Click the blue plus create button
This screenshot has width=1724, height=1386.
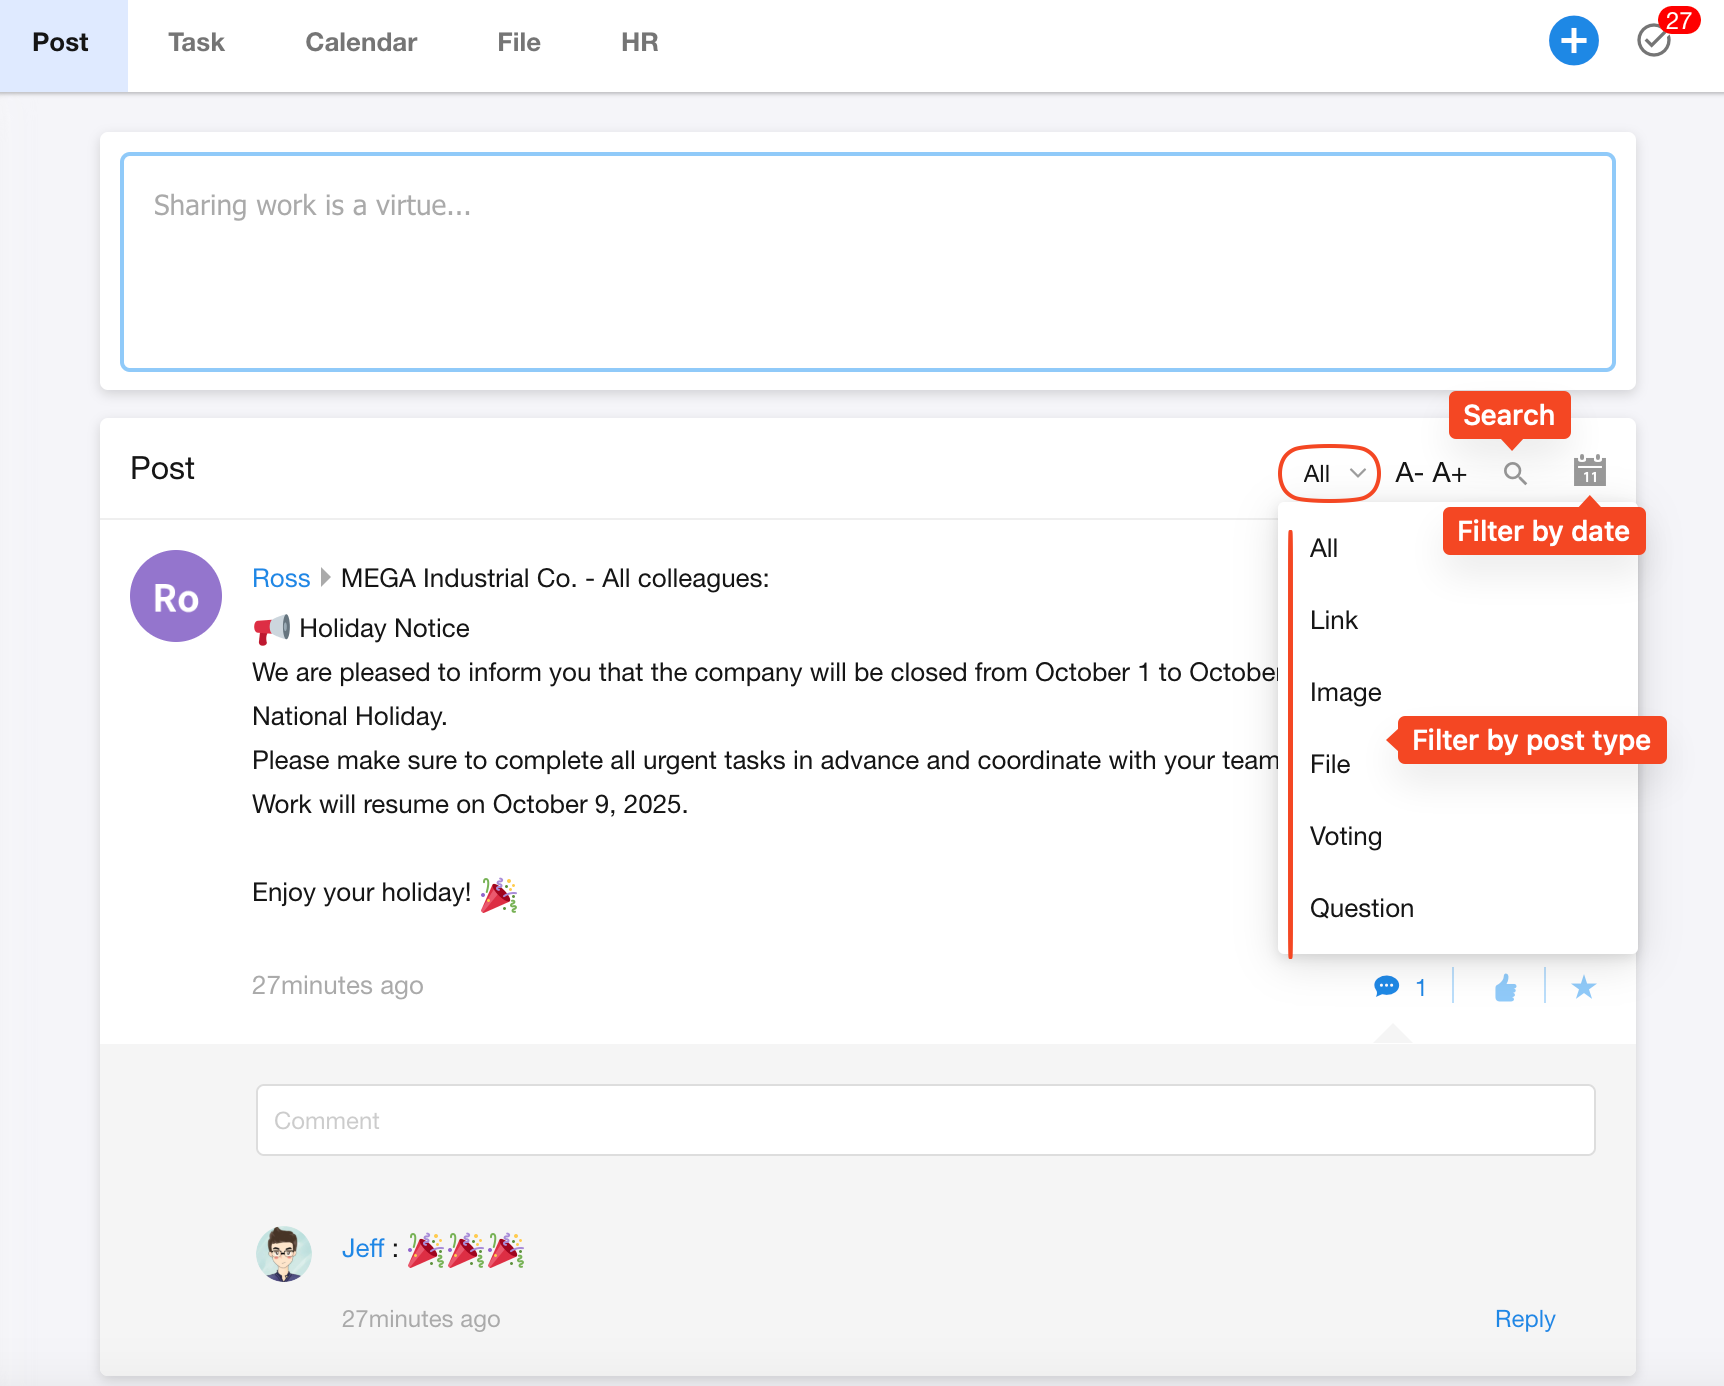[1573, 41]
